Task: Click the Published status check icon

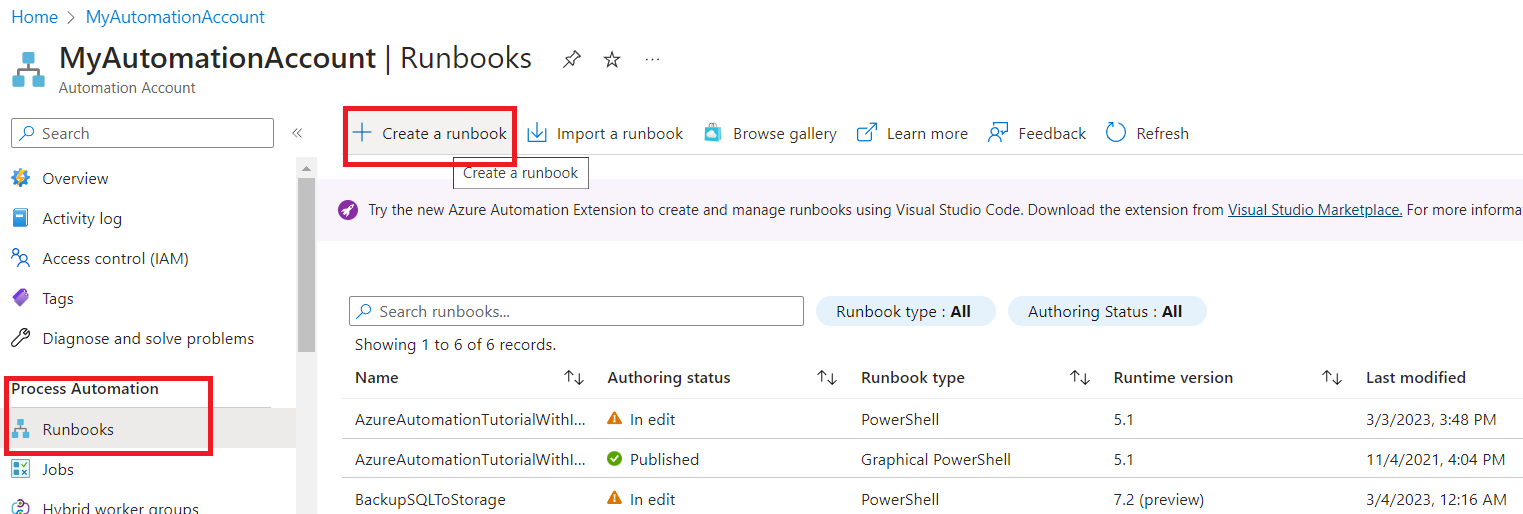Action: (x=615, y=459)
